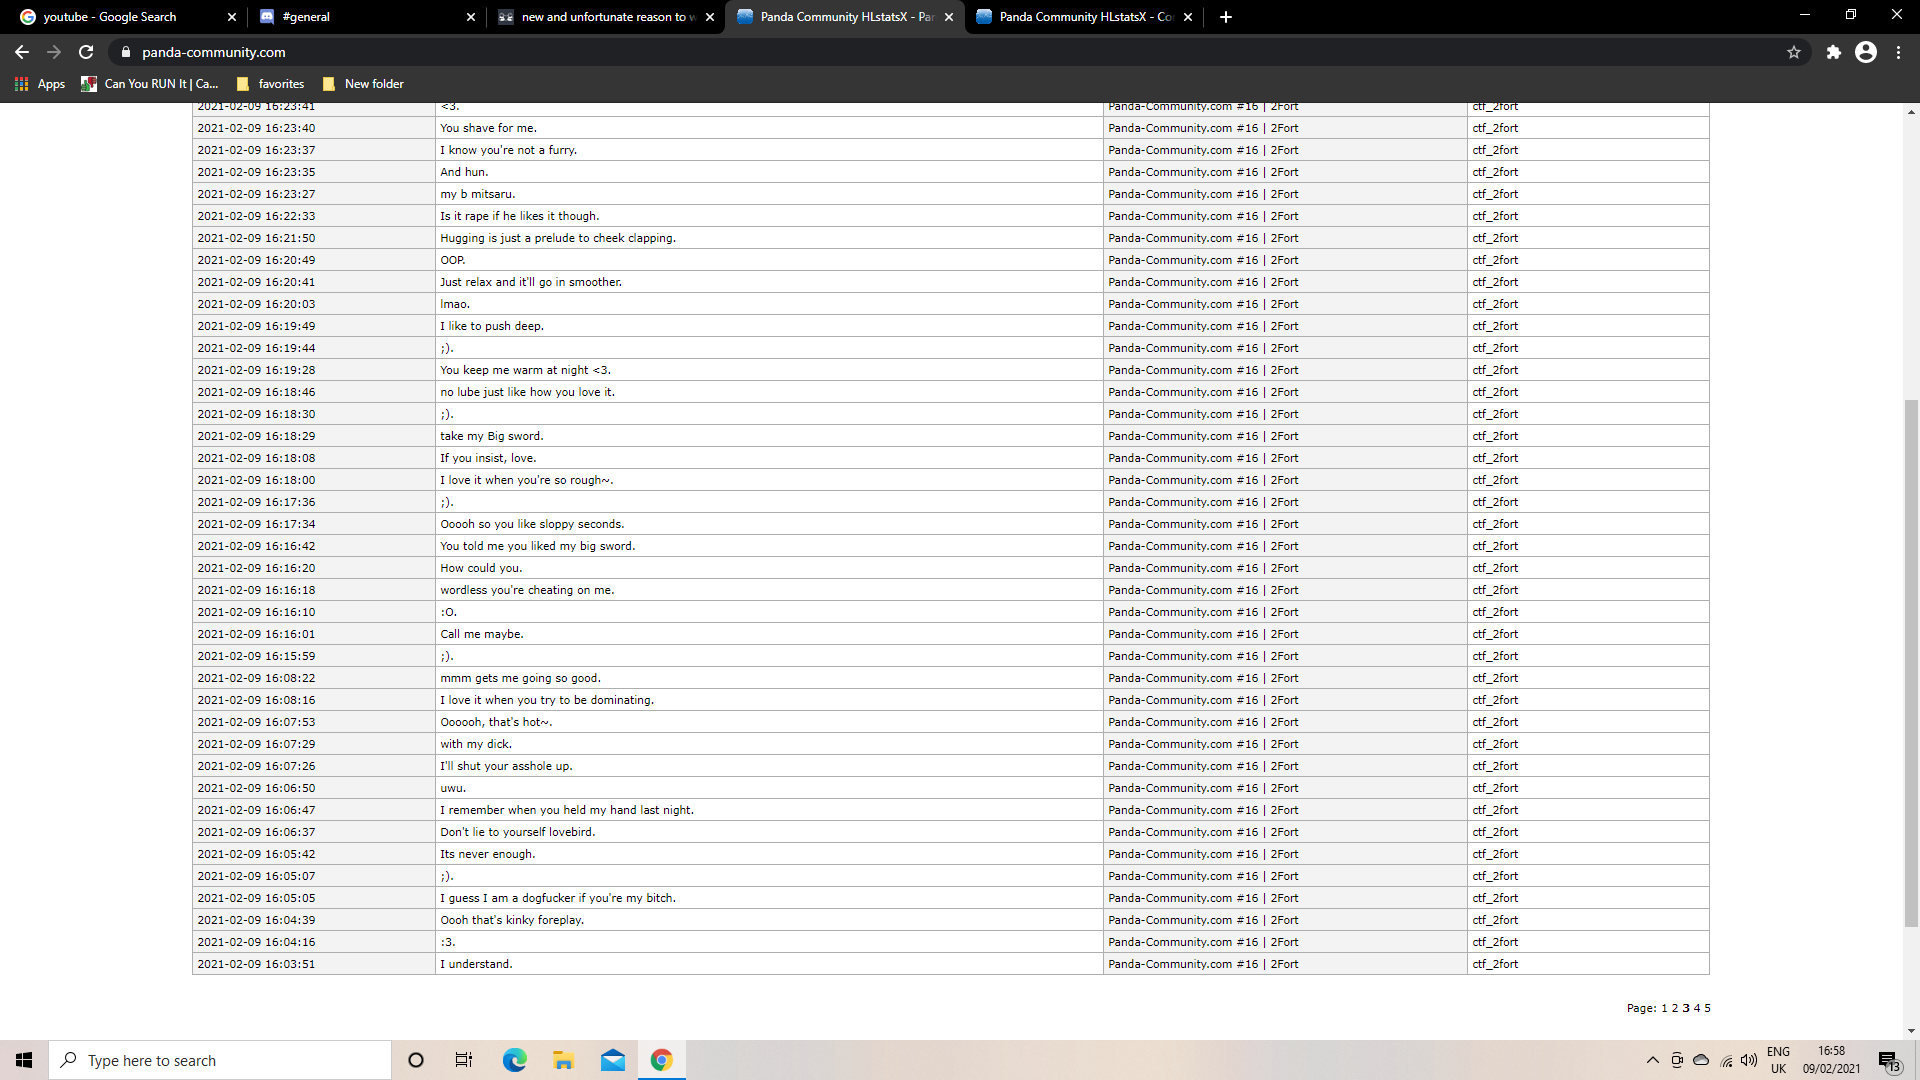1920x1080 pixels.
Task: Open the favorites bookmark folder
Action: pyautogui.click(x=270, y=84)
